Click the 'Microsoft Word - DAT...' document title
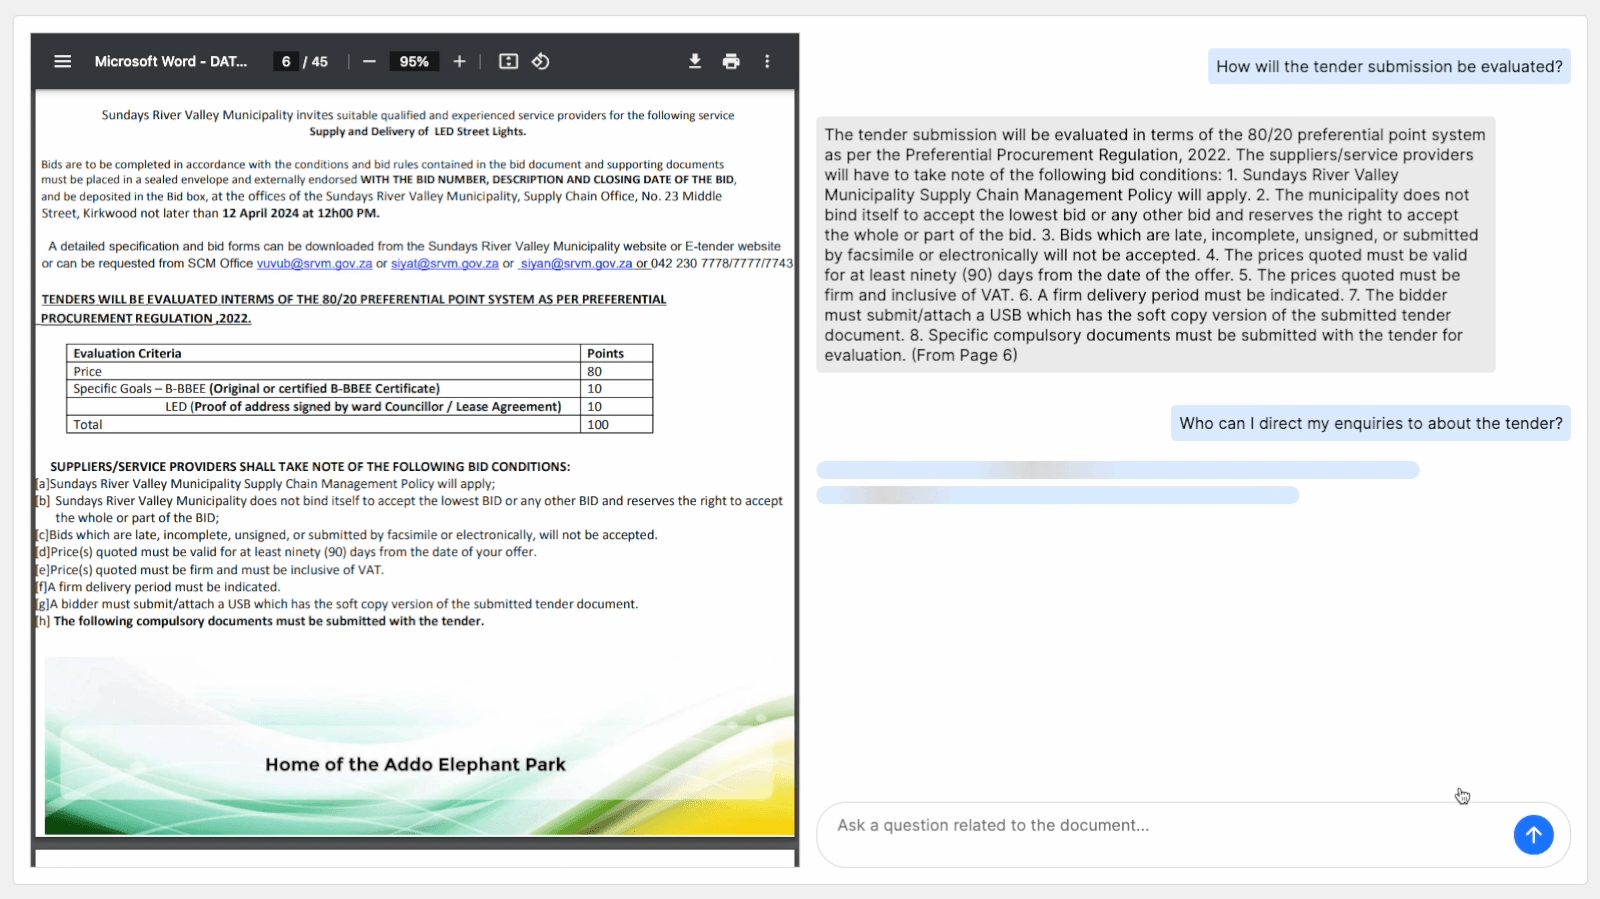1600x899 pixels. [x=171, y=61]
